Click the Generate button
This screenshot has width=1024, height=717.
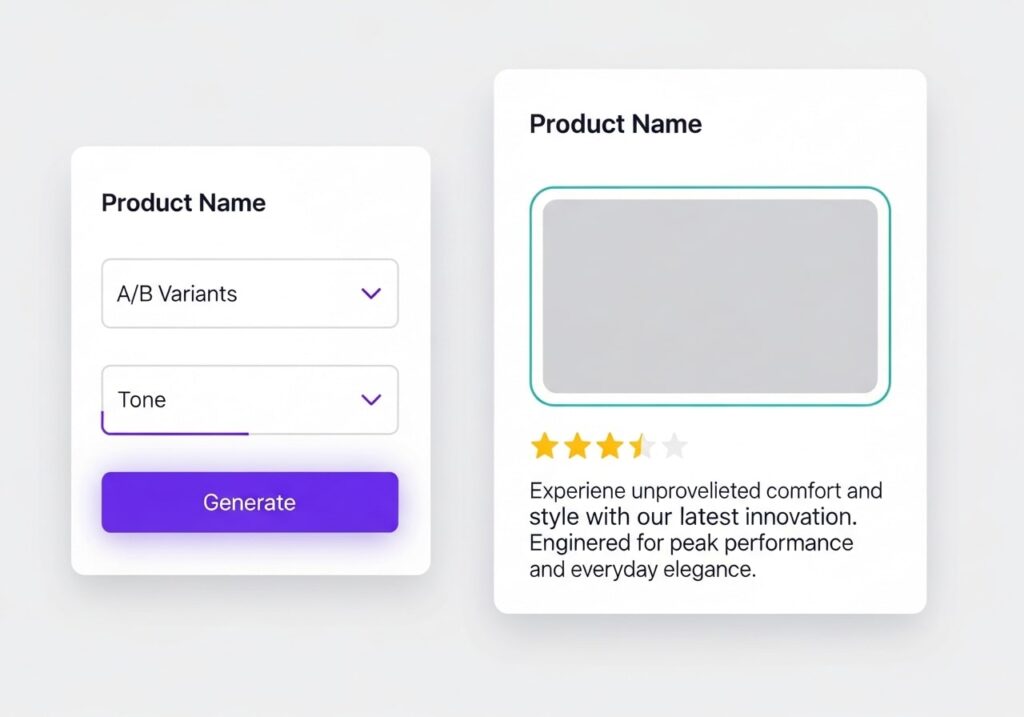coord(249,502)
